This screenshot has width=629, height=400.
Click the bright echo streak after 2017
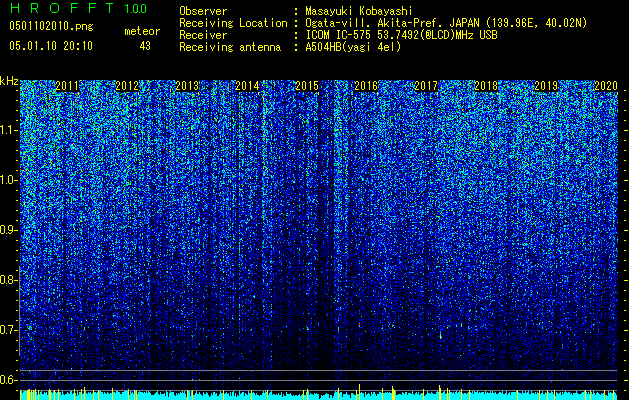tap(440, 335)
